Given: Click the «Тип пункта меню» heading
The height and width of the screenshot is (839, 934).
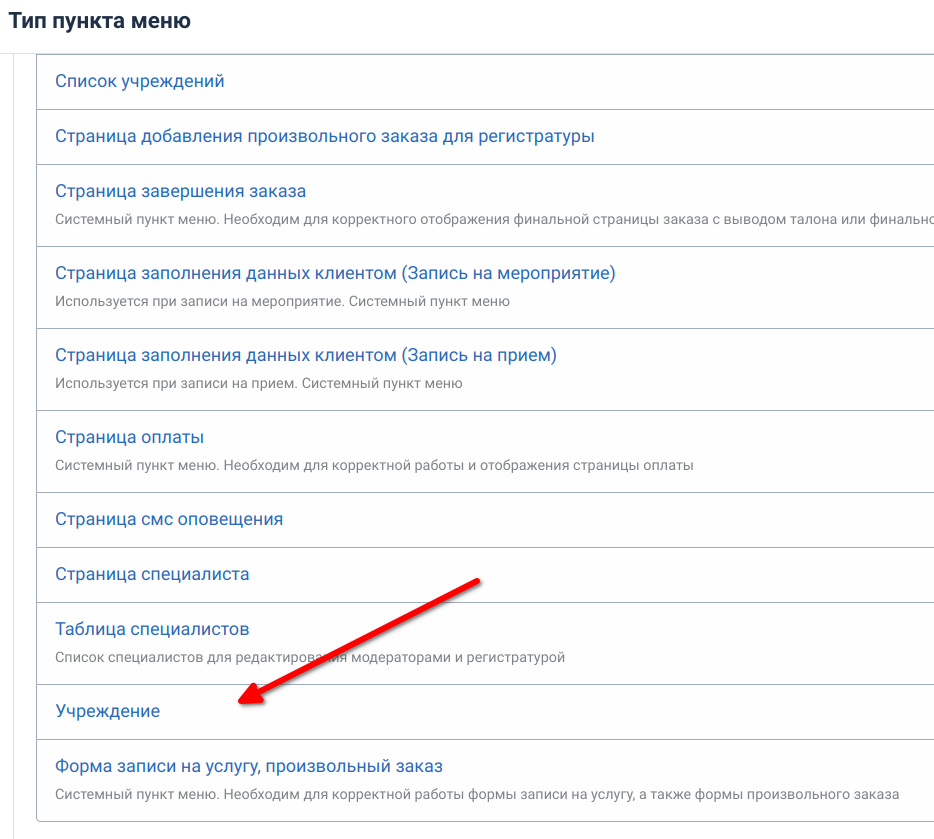Looking at the screenshot, I should [100, 20].
